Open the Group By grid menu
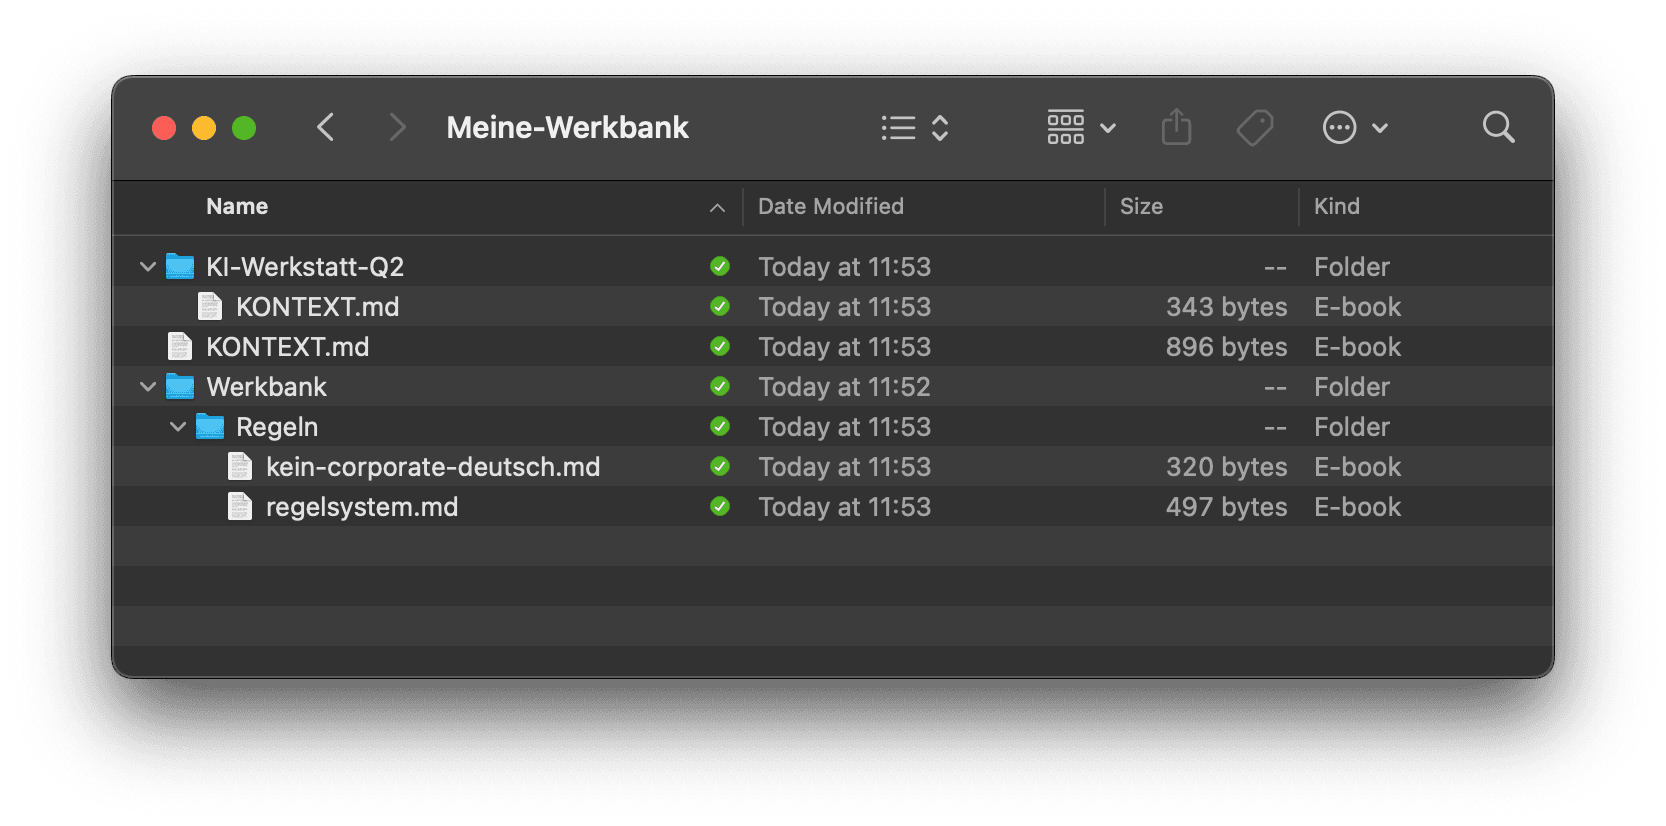The width and height of the screenshot is (1666, 826). 1081,127
